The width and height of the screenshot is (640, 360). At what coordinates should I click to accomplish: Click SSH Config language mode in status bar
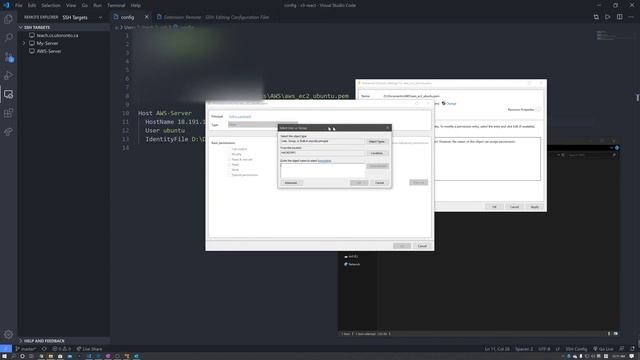pyautogui.click(x=576, y=349)
